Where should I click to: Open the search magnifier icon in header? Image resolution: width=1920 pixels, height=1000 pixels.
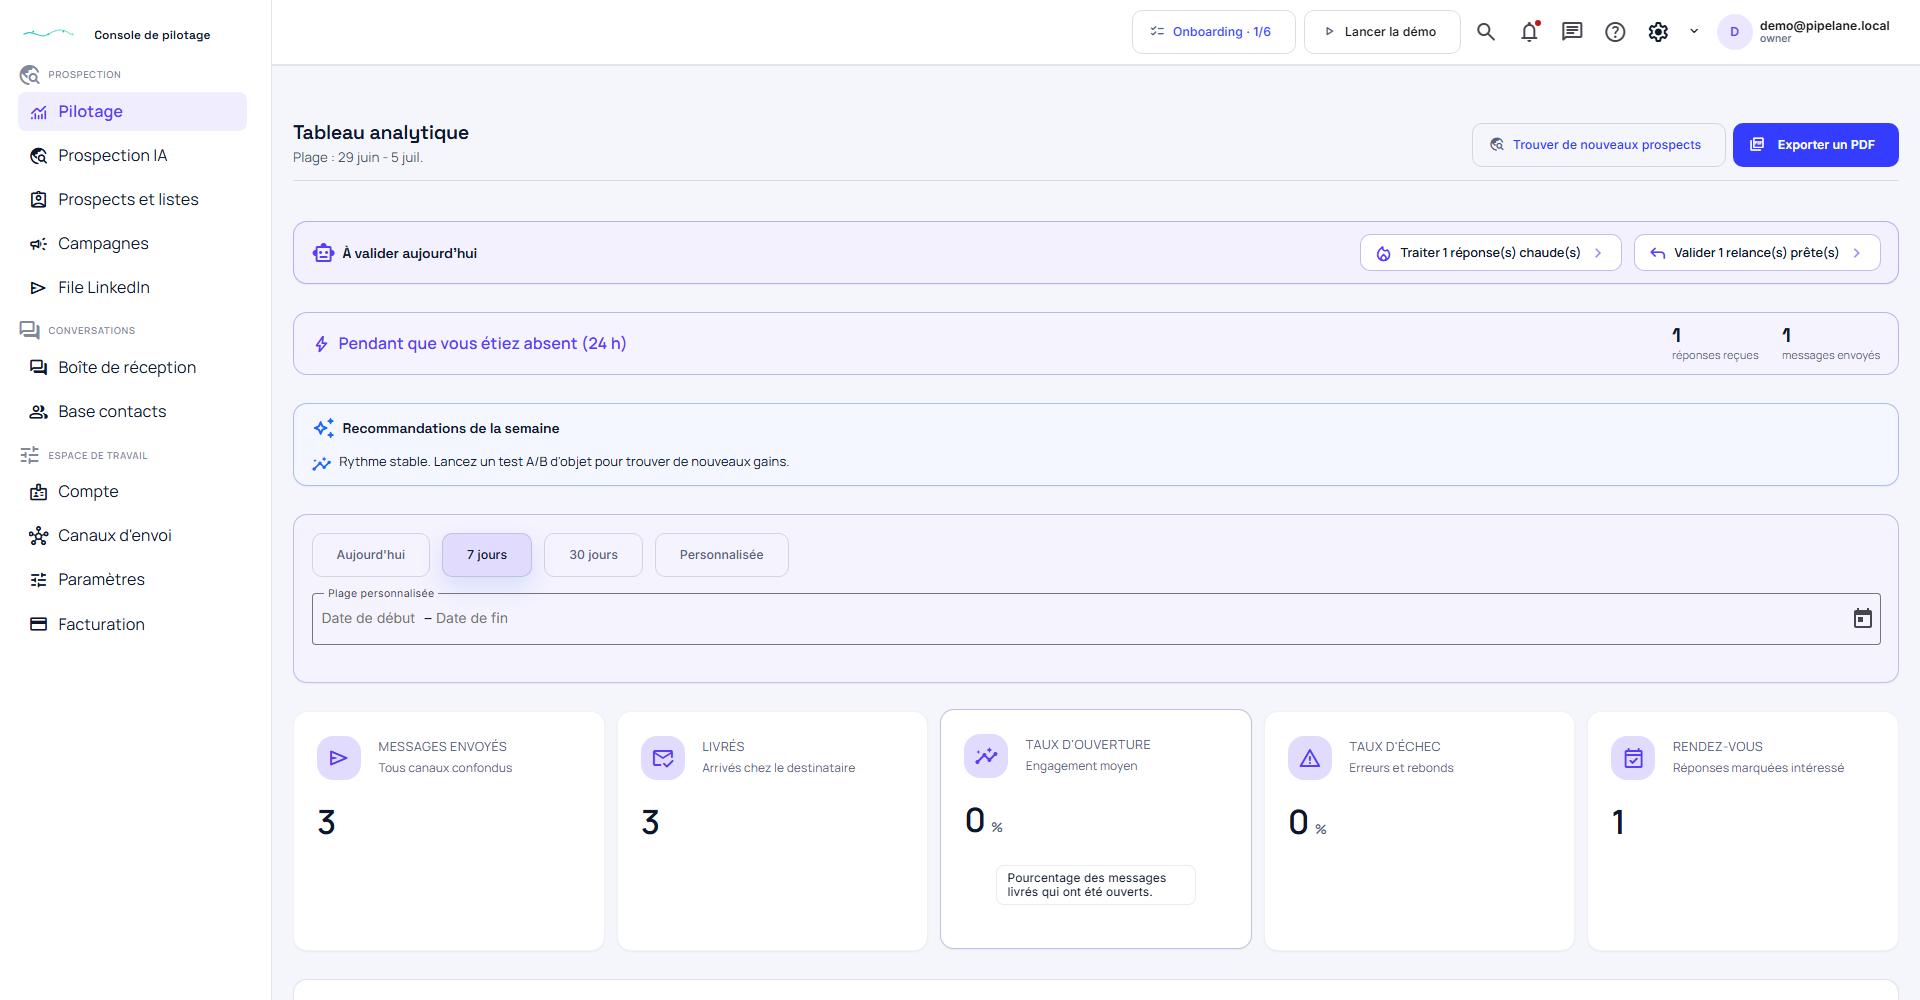pyautogui.click(x=1486, y=32)
